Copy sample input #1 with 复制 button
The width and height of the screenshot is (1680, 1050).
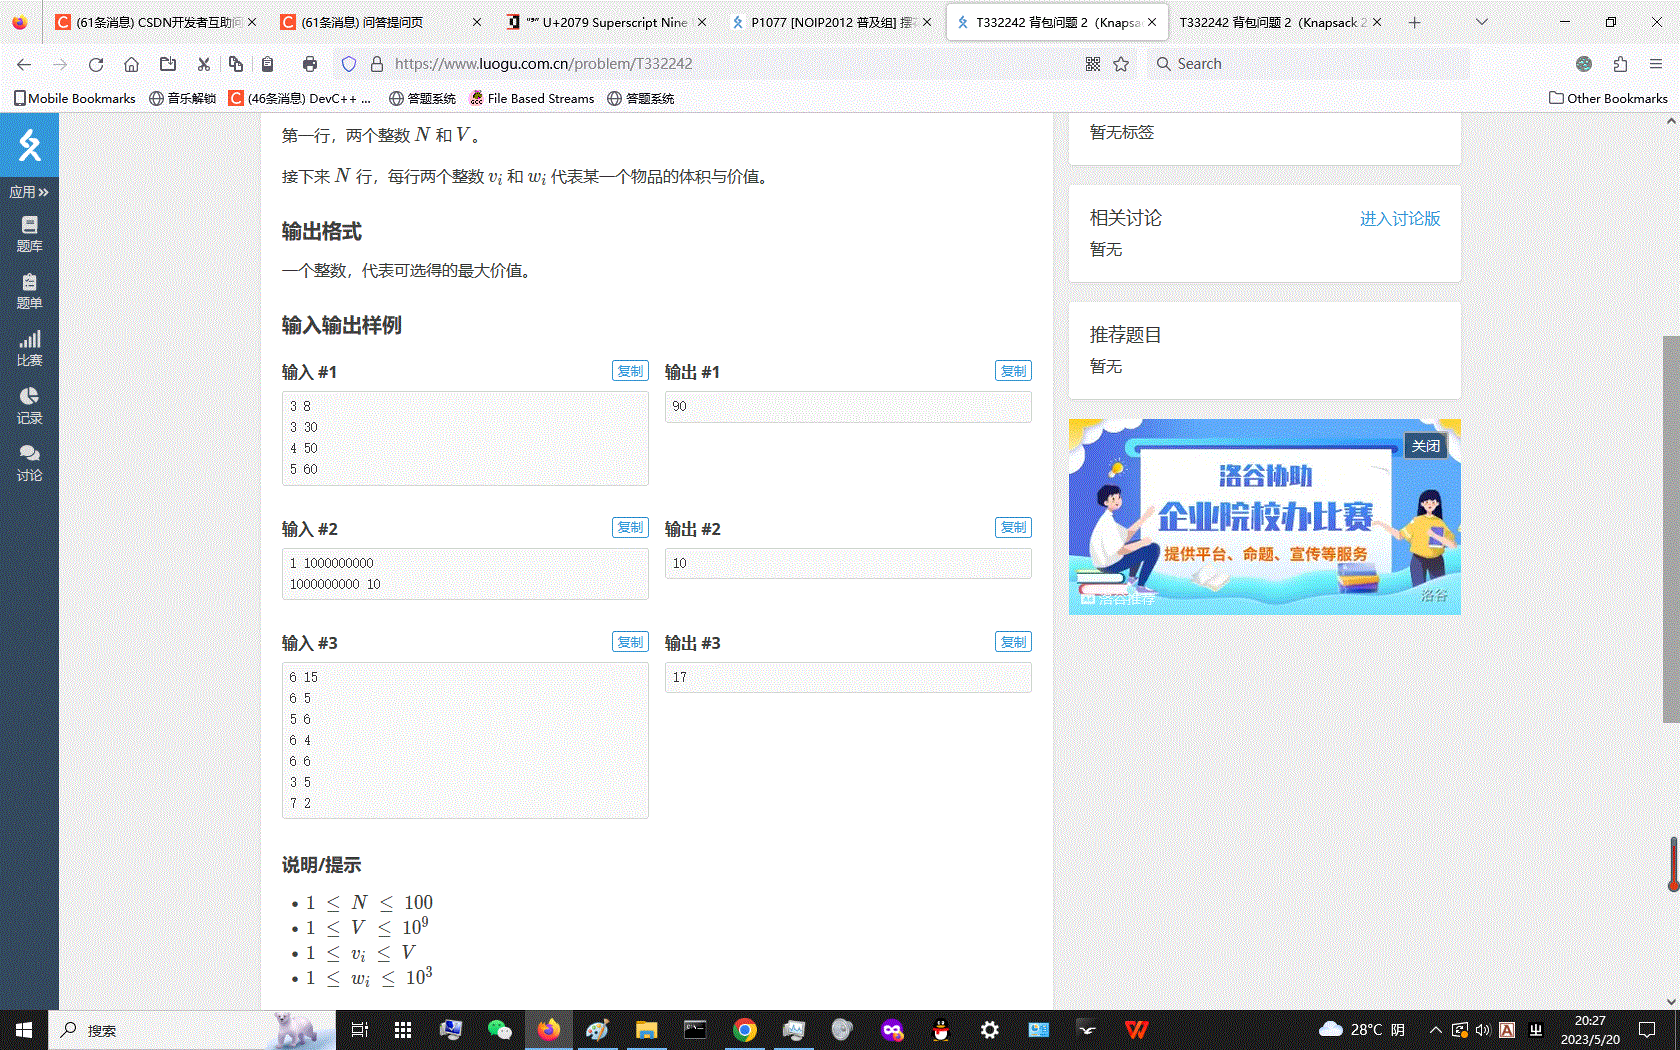click(630, 371)
